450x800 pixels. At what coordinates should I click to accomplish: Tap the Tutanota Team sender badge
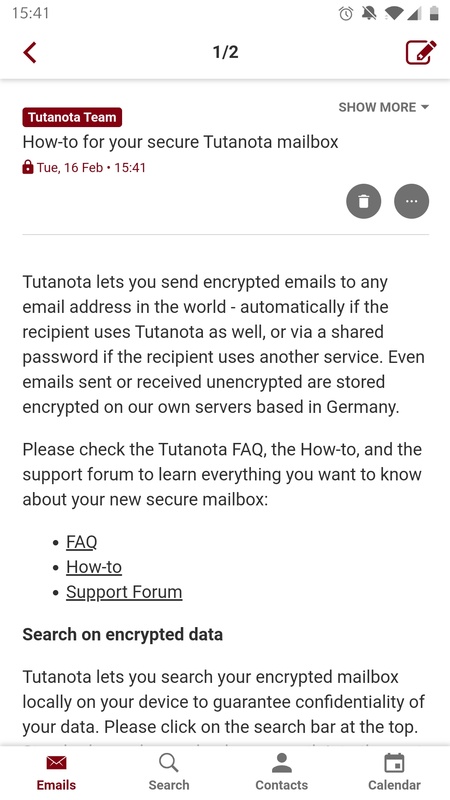click(x=72, y=117)
